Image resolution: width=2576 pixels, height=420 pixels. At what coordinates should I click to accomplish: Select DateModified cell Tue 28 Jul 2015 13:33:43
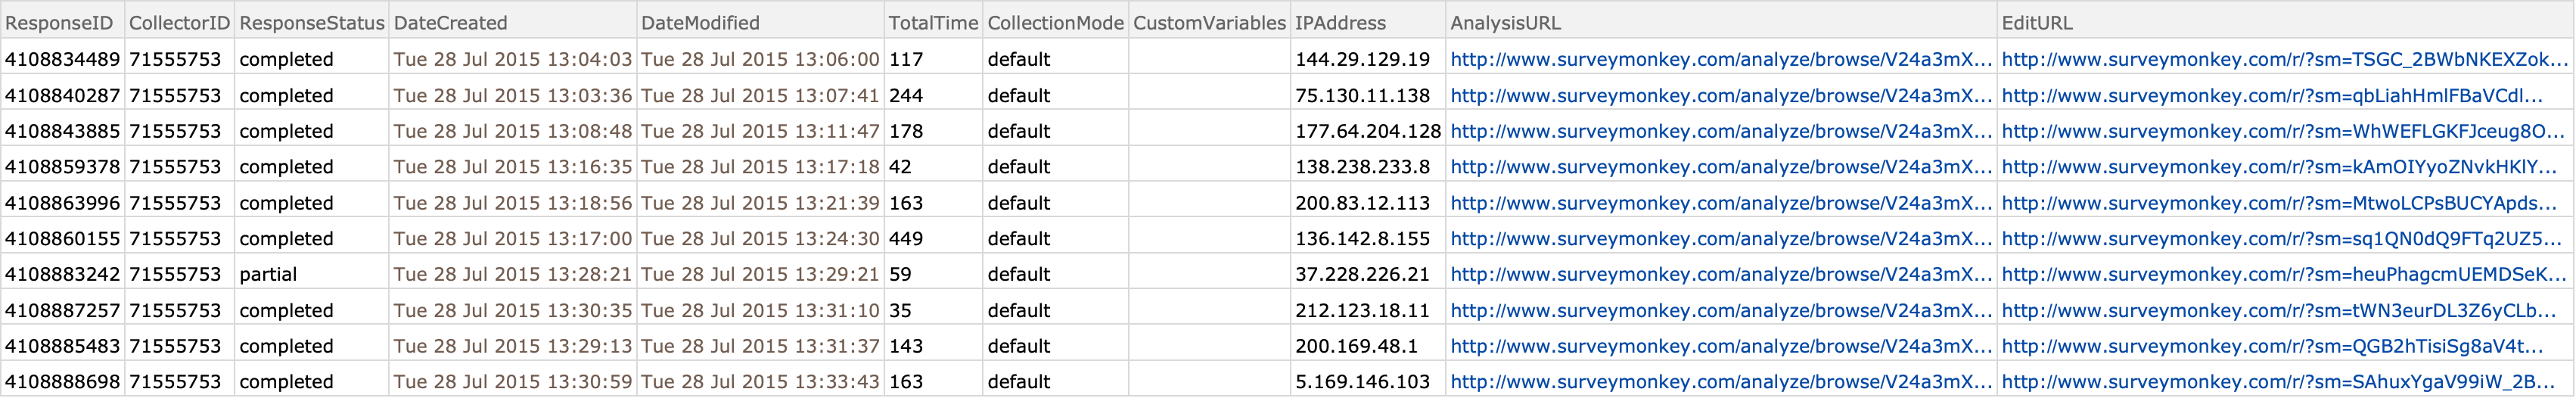click(x=760, y=381)
